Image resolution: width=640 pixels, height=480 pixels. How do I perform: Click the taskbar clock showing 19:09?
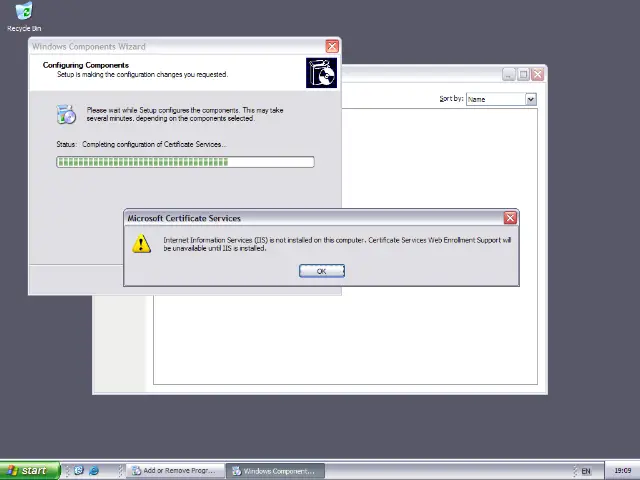click(622, 471)
